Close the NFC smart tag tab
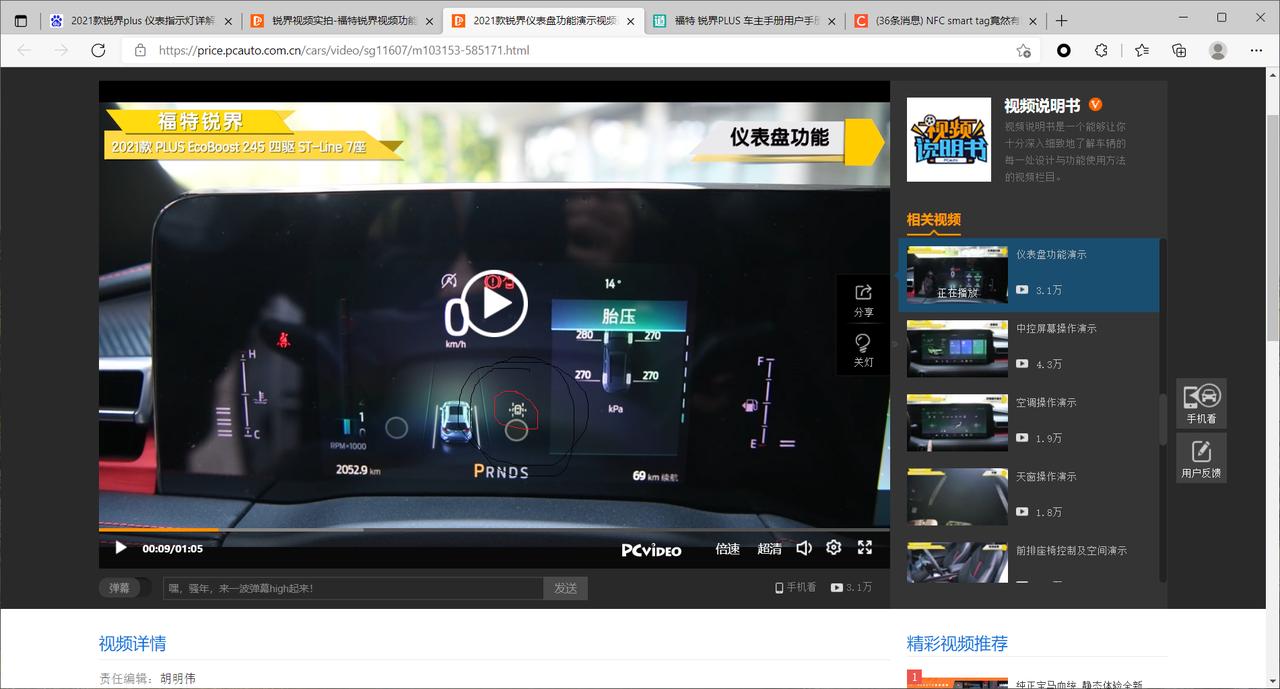This screenshot has width=1280, height=689. coord(1033,21)
